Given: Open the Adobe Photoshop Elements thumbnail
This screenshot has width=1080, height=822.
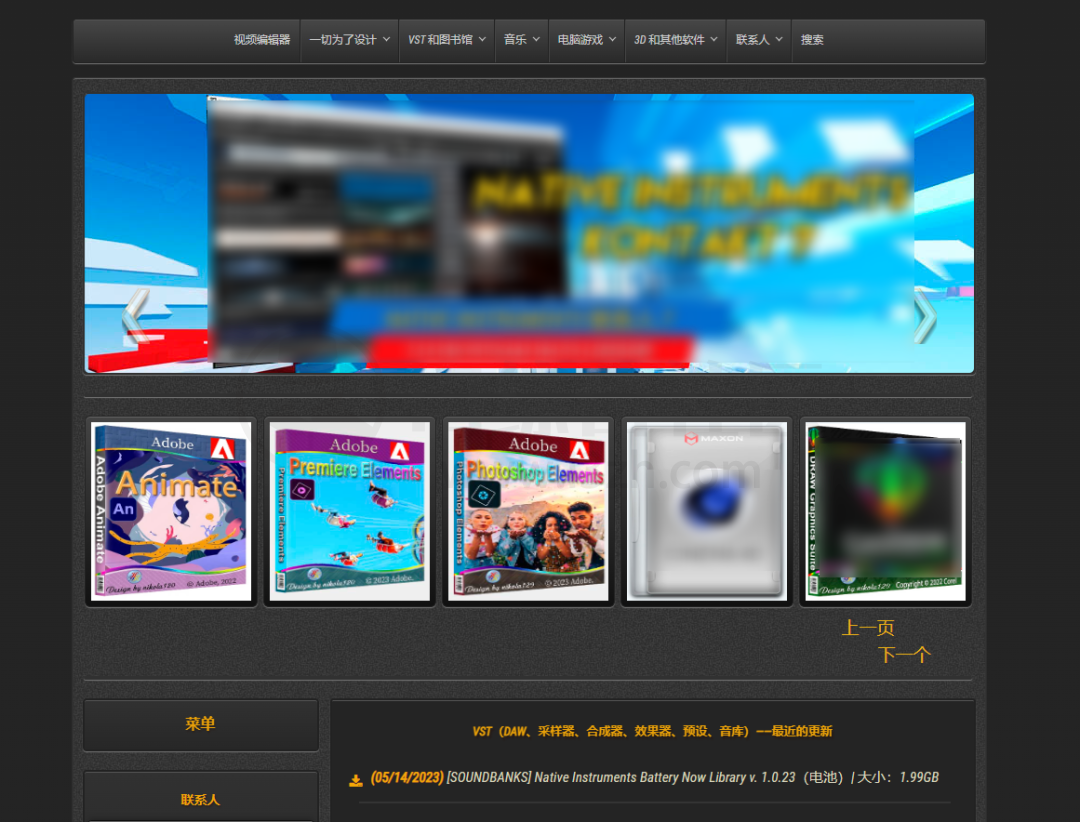Looking at the screenshot, I should coord(528,511).
